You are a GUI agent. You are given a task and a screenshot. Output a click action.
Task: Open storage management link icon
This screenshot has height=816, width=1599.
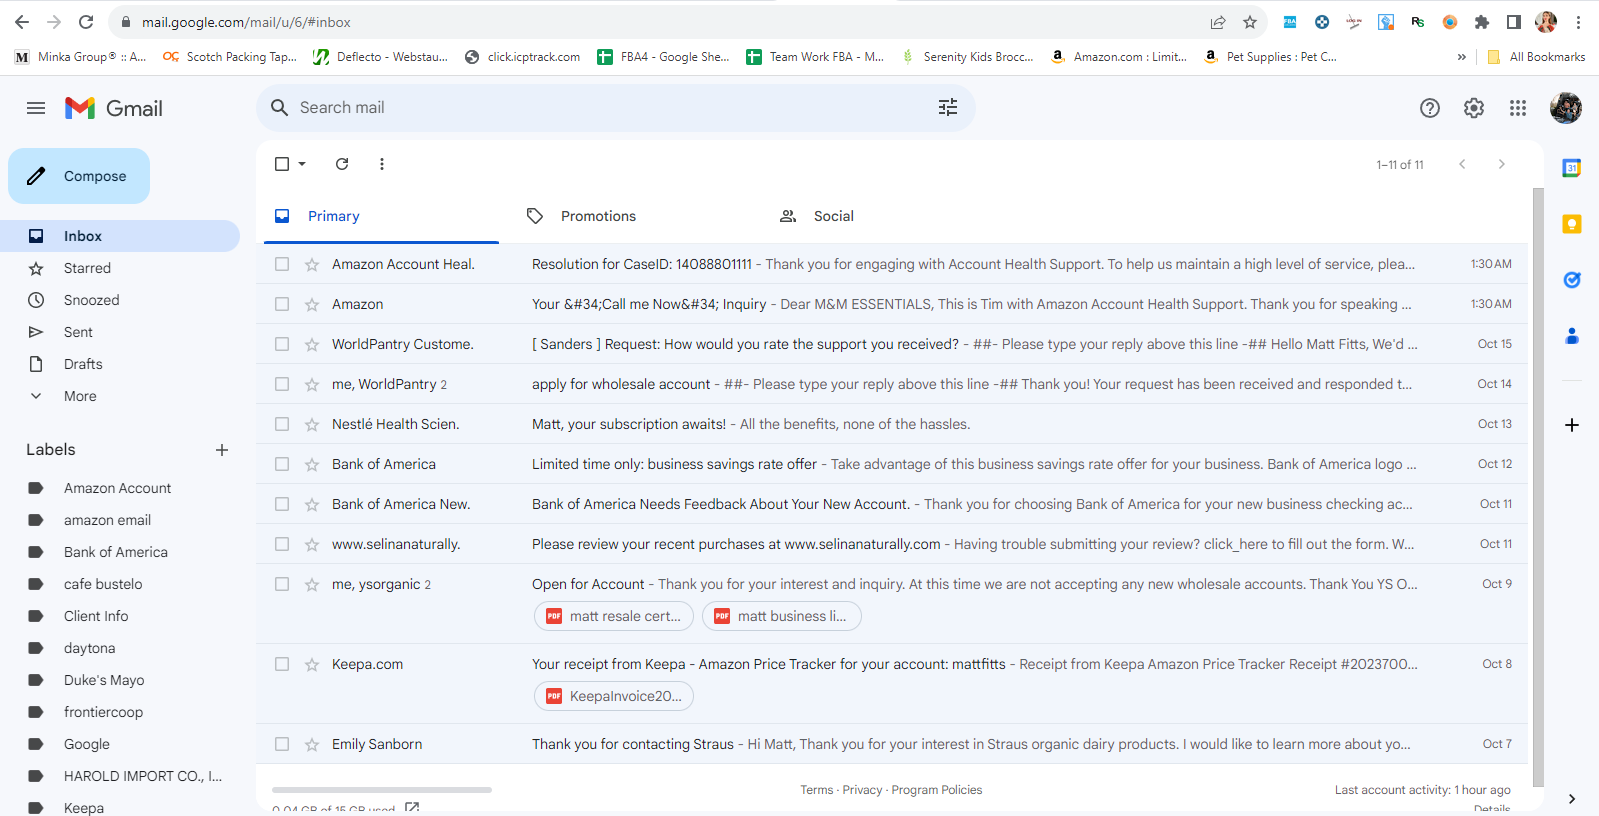pyautogui.click(x=412, y=808)
